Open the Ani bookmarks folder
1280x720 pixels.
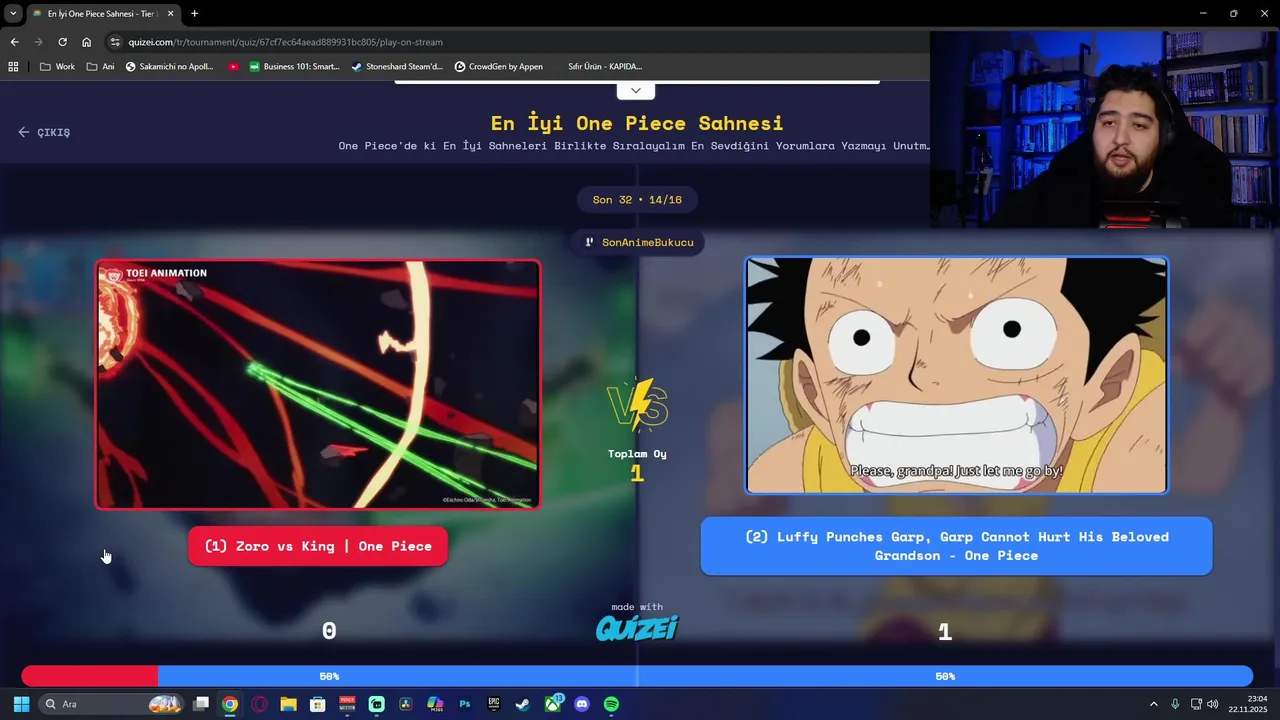[x=101, y=67]
